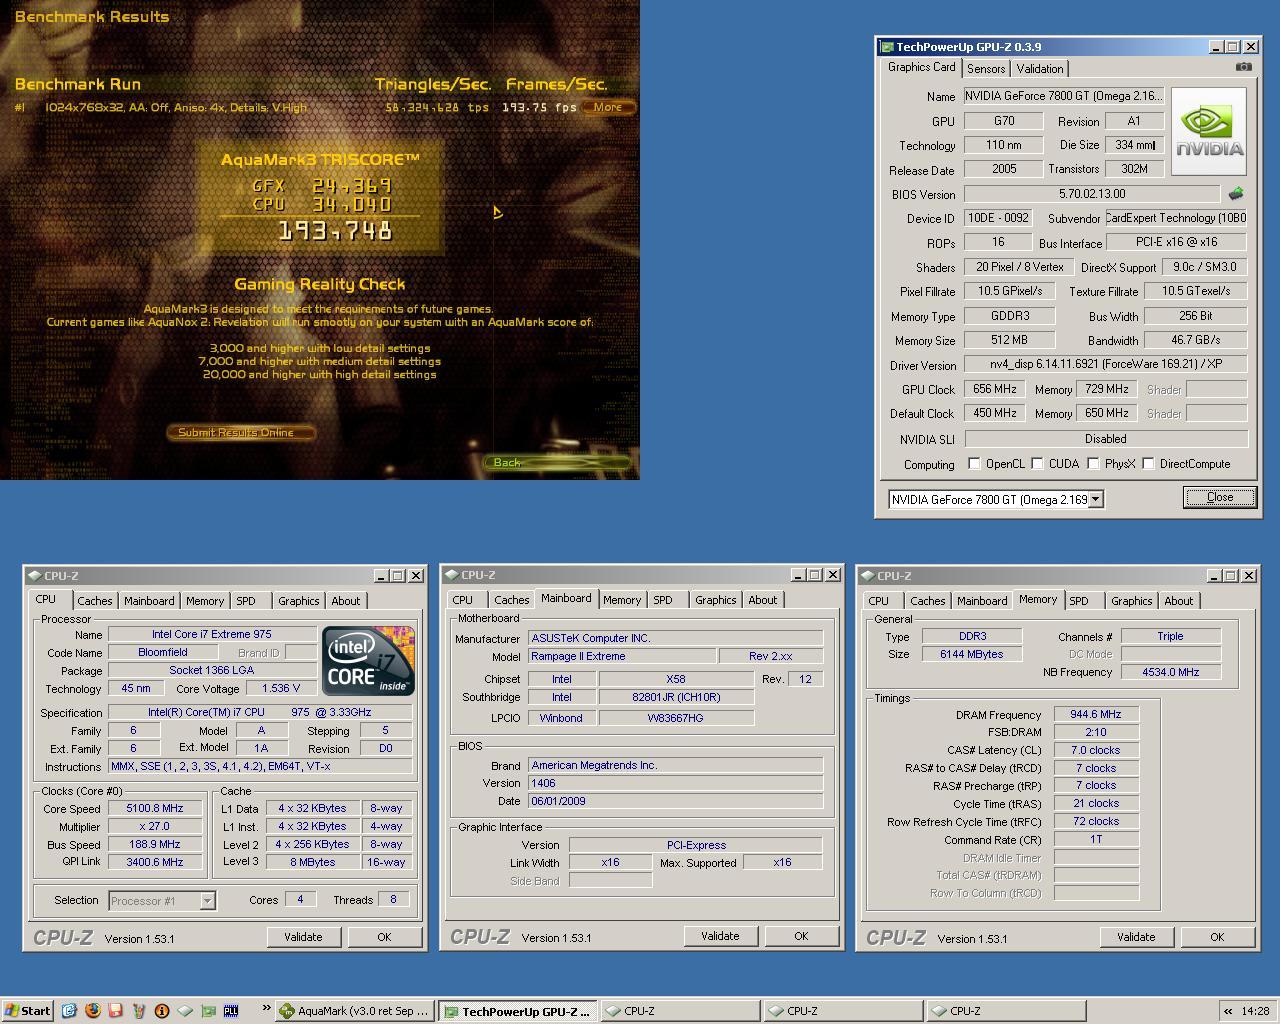Toggle the CUDA checkbox
This screenshot has width=1280, height=1024.
click(1038, 463)
